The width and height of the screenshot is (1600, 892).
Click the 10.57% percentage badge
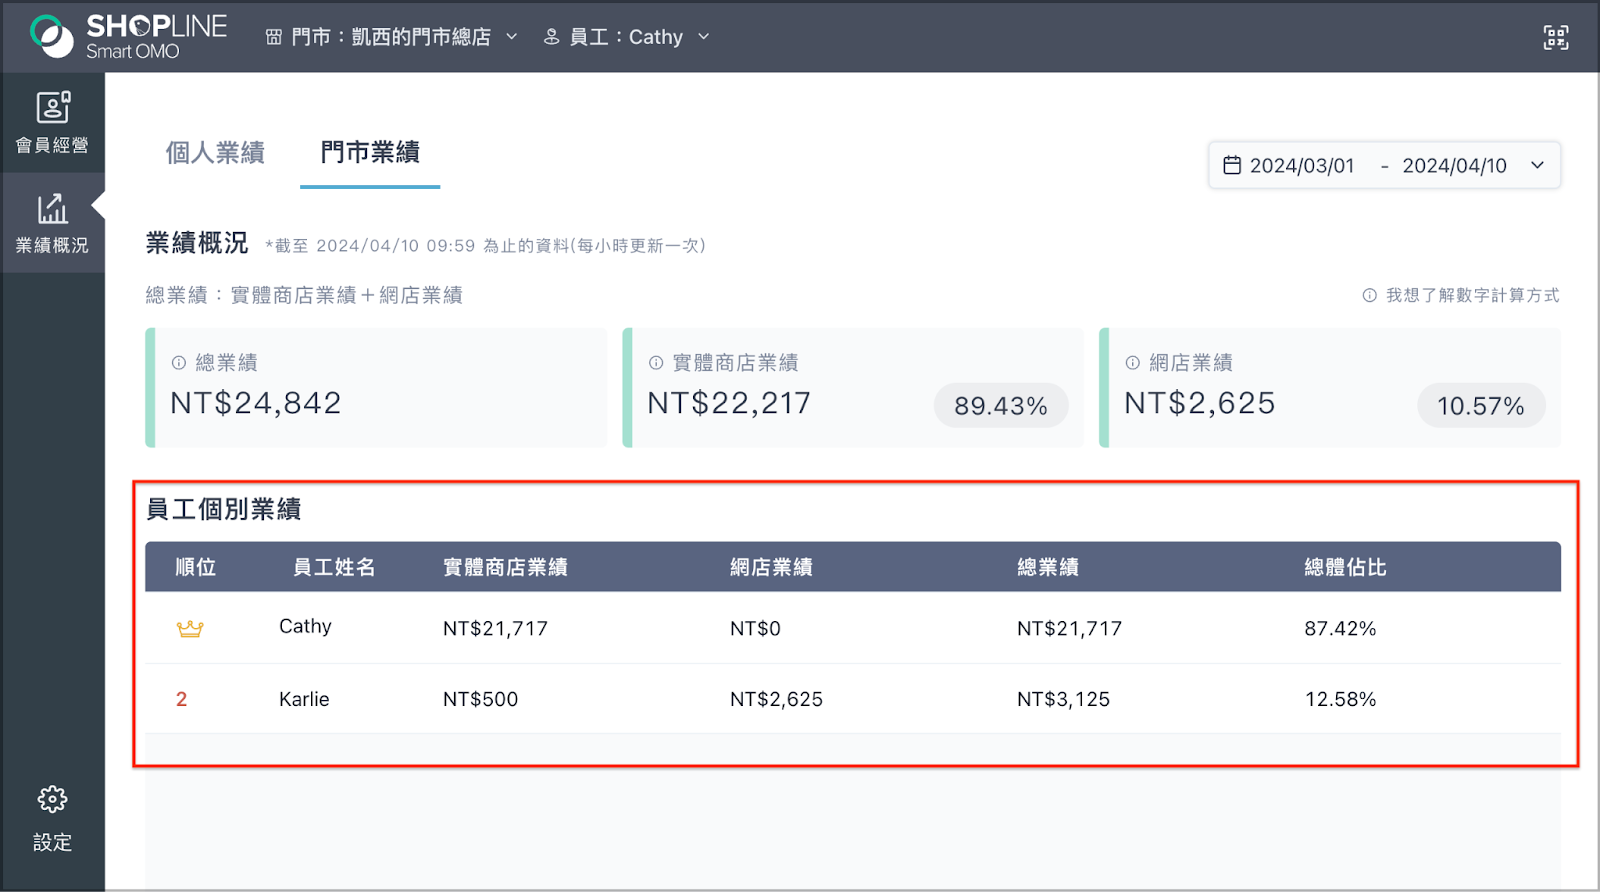tap(1481, 406)
